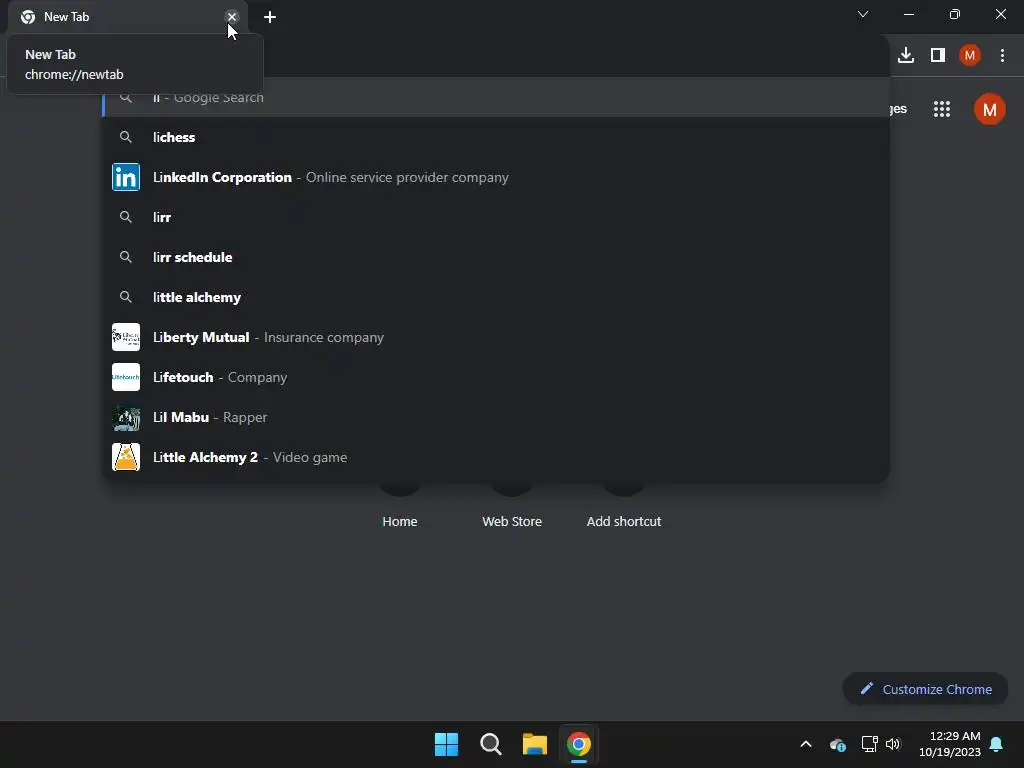Open Chrome downloads icon
The height and width of the screenshot is (768, 1024).
[x=906, y=56]
